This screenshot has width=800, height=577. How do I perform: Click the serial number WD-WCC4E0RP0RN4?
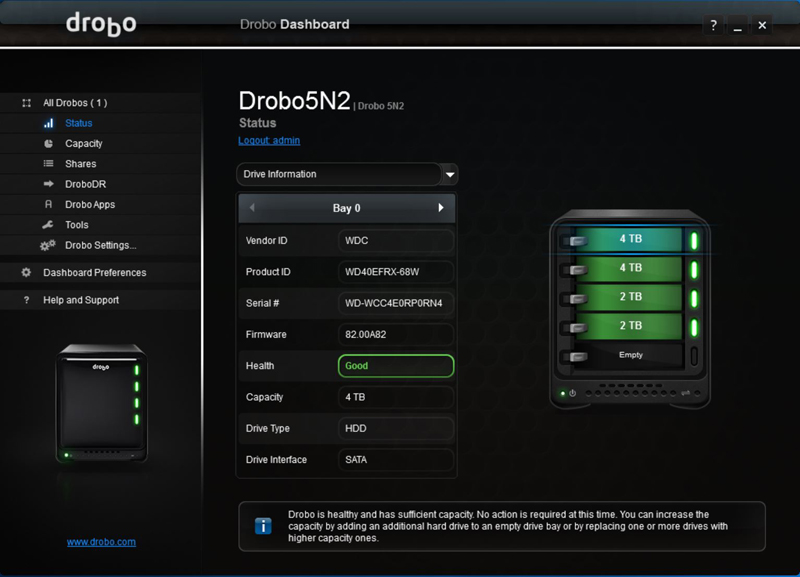click(x=396, y=303)
